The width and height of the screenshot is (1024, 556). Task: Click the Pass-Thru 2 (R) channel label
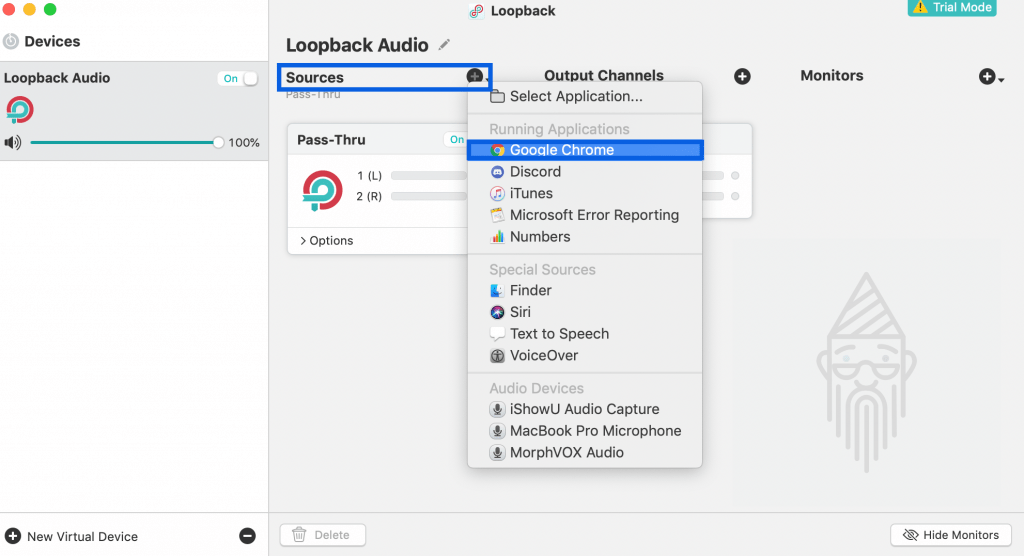click(x=369, y=196)
